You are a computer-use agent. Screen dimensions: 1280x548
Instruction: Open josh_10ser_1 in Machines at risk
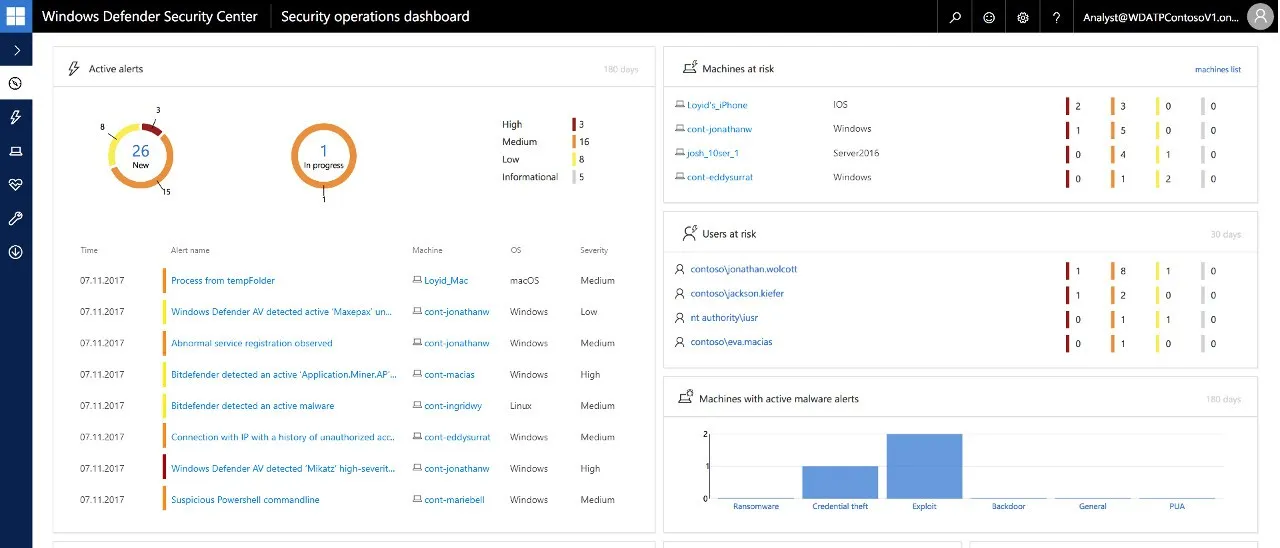713,153
